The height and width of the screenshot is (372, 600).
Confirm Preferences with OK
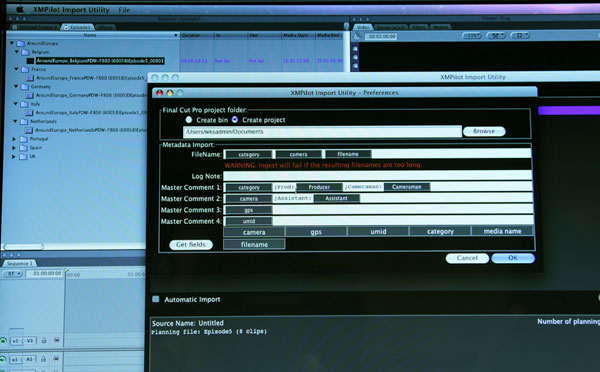[x=513, y=258]
